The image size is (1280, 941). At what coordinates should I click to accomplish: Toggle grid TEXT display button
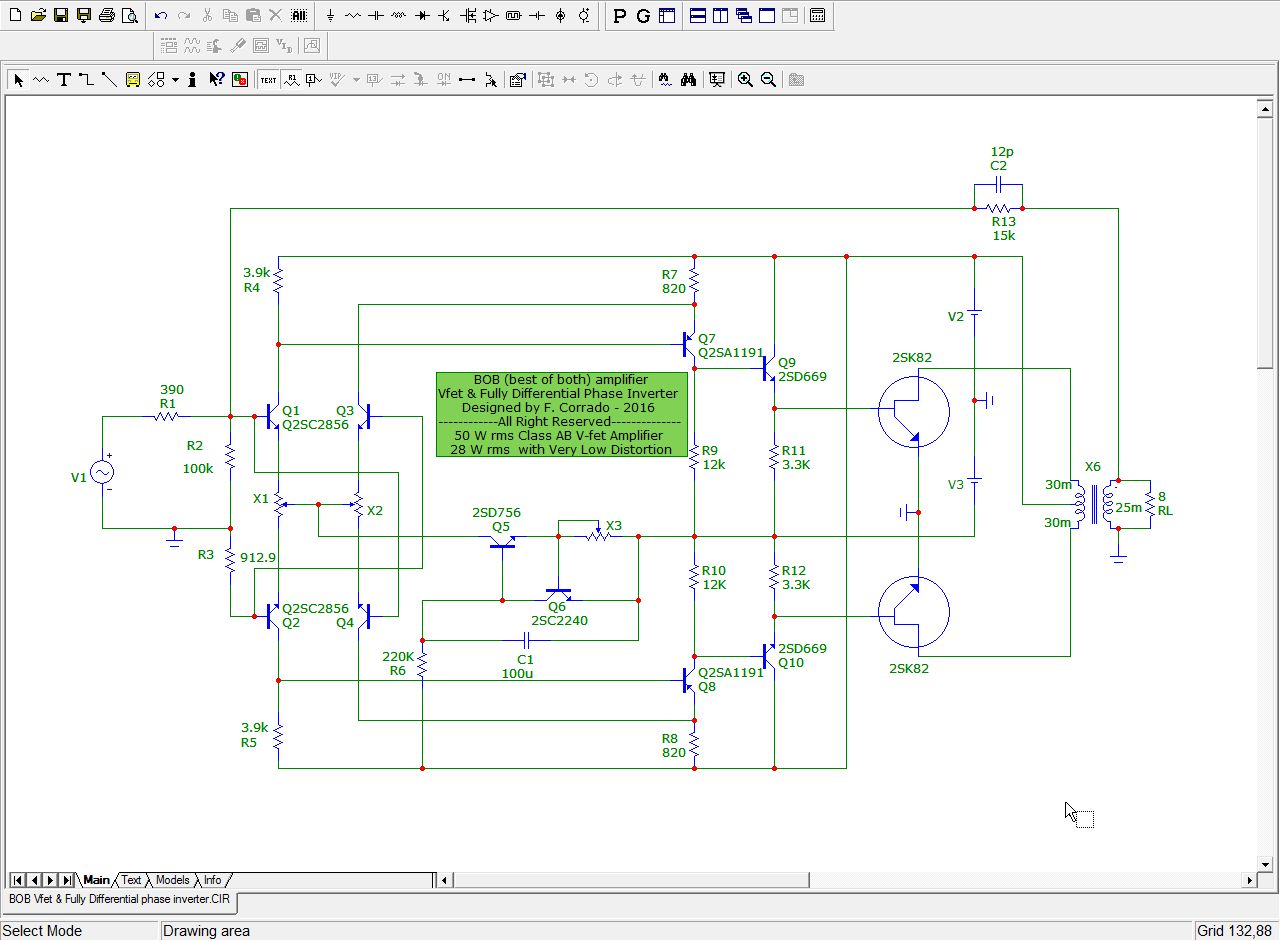269,80
